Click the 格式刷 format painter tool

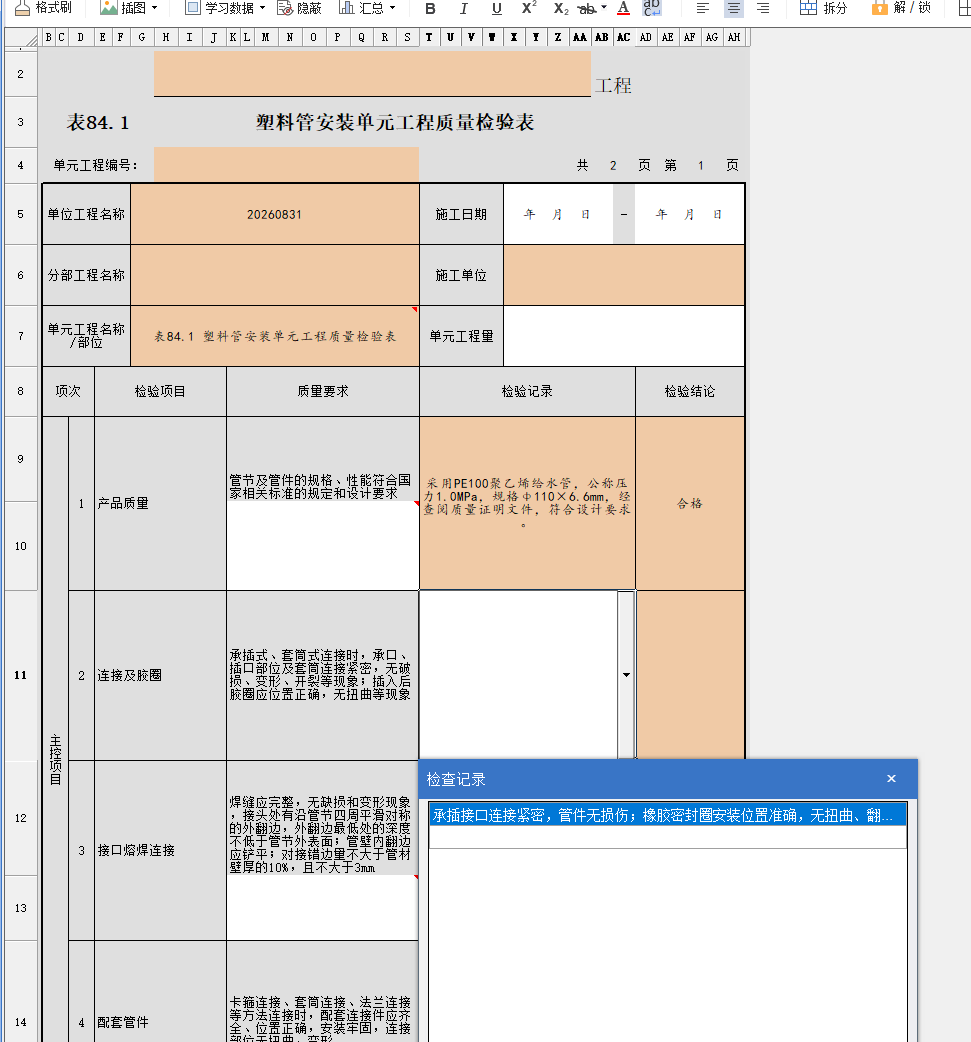[43, 8]
